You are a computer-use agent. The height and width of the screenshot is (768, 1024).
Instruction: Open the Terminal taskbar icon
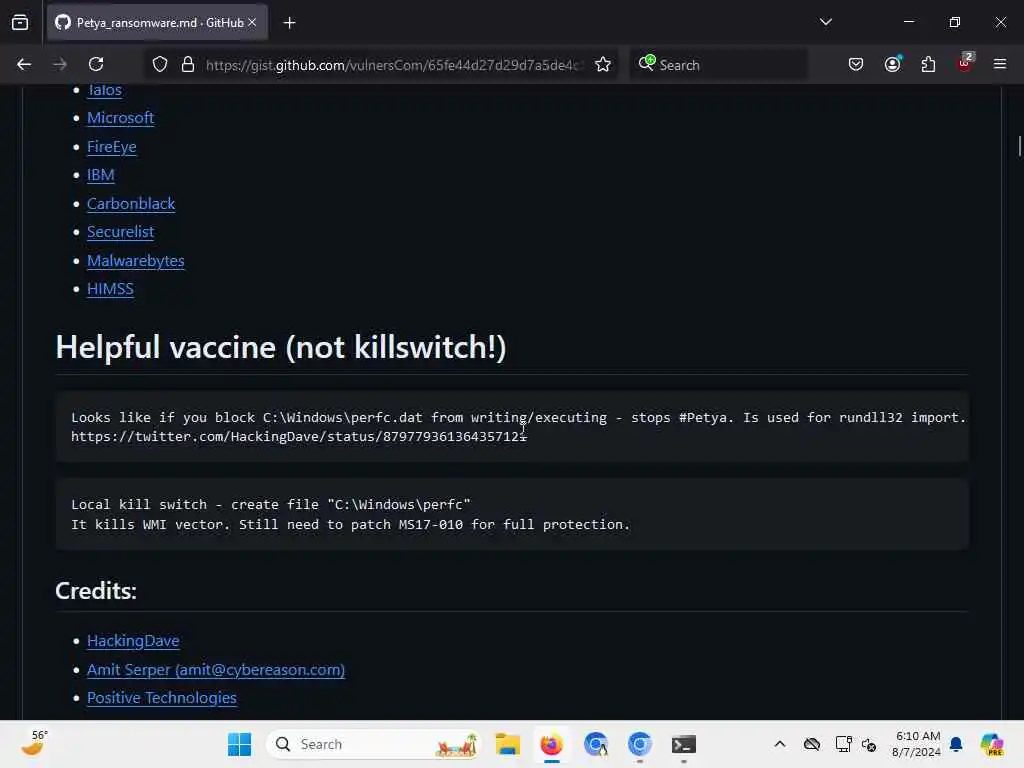coord(684,744)
